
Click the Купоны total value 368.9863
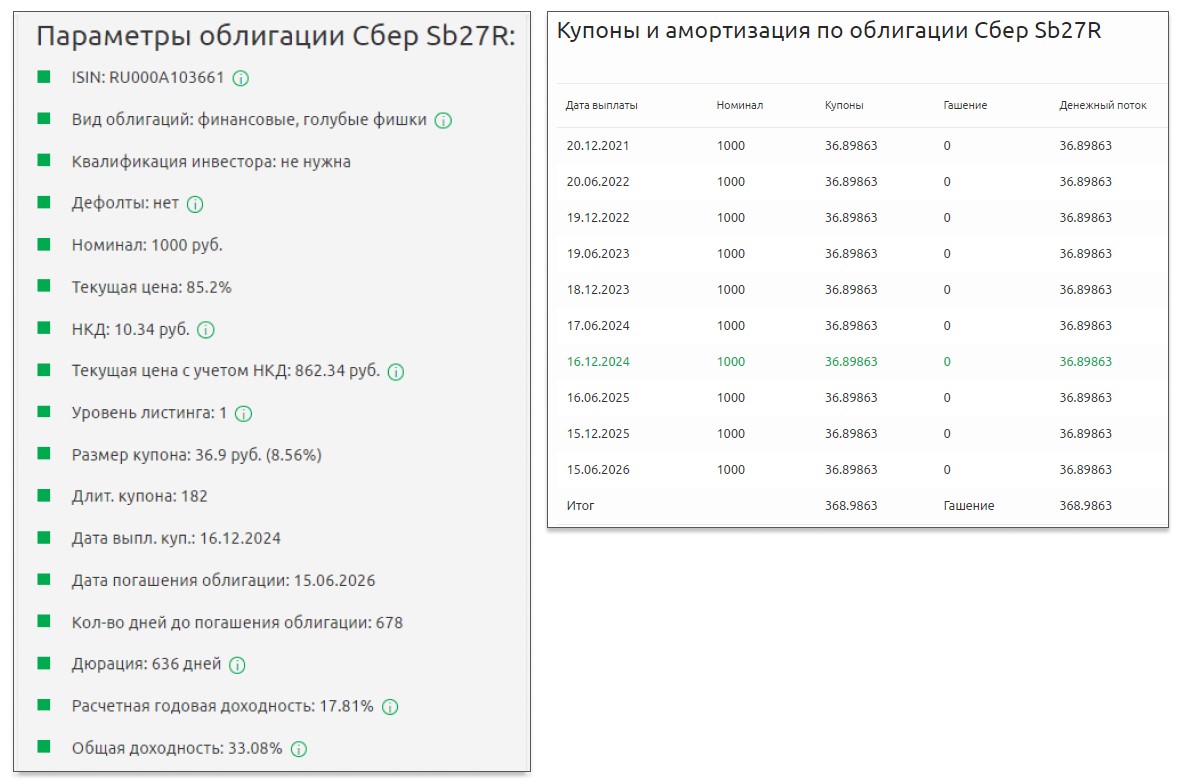click(851, 506)
